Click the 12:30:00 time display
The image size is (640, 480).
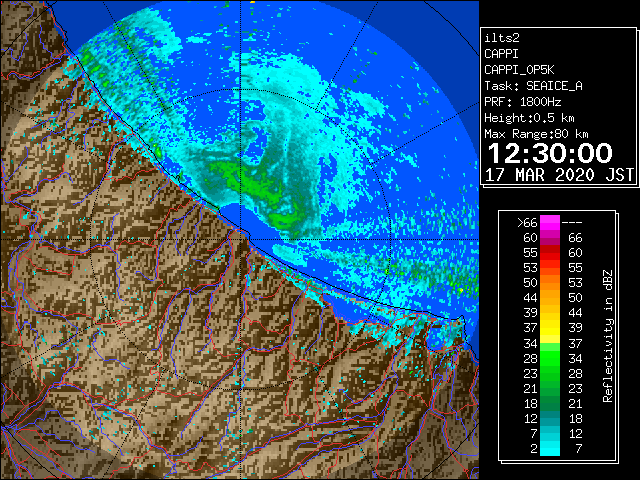pos(550,153)
